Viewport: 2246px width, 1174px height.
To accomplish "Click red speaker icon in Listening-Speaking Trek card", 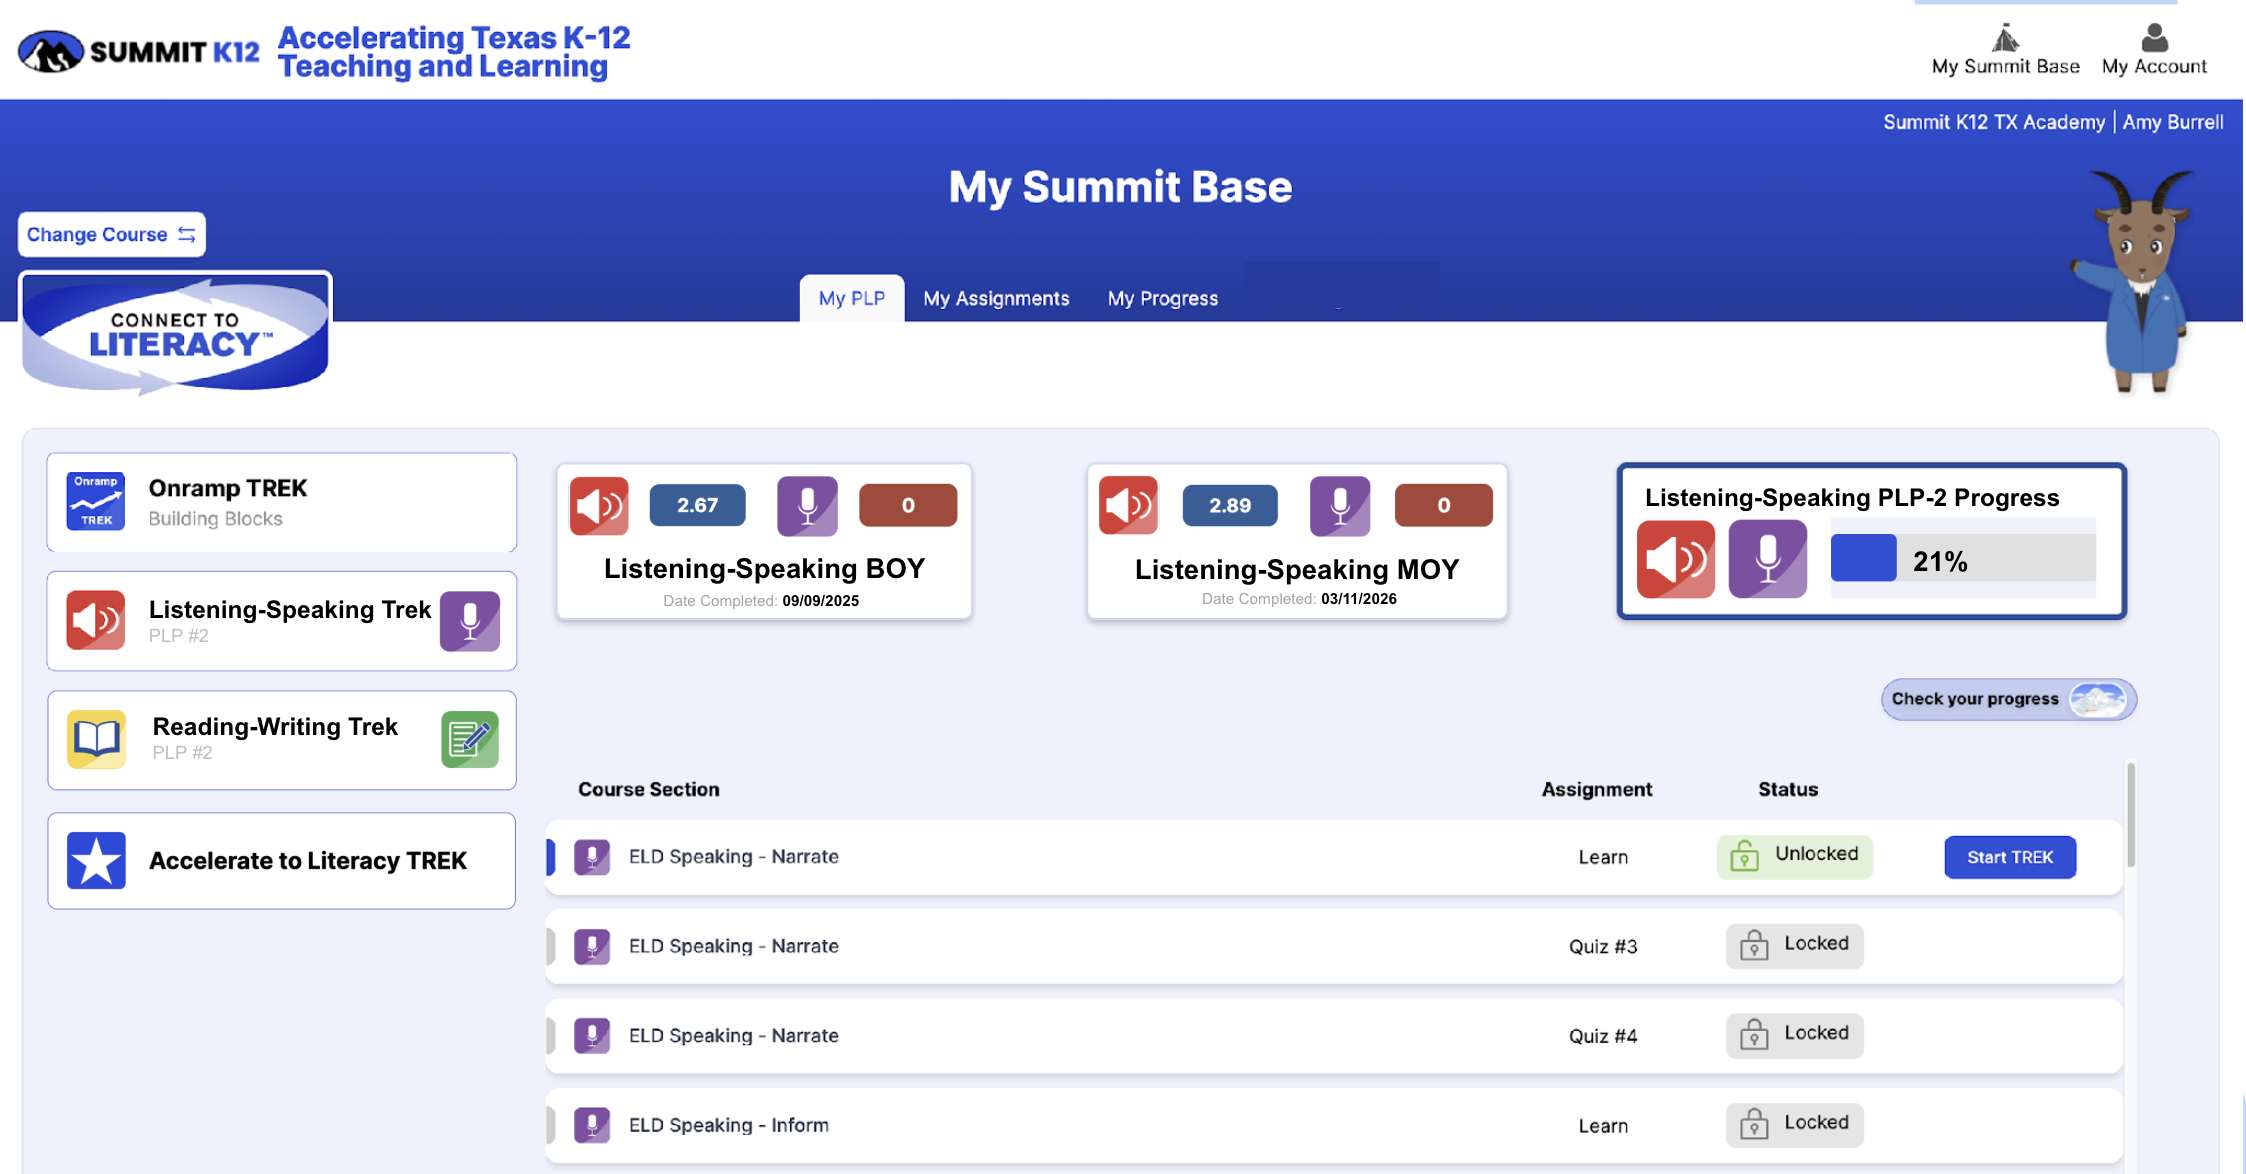I will 96,620.
